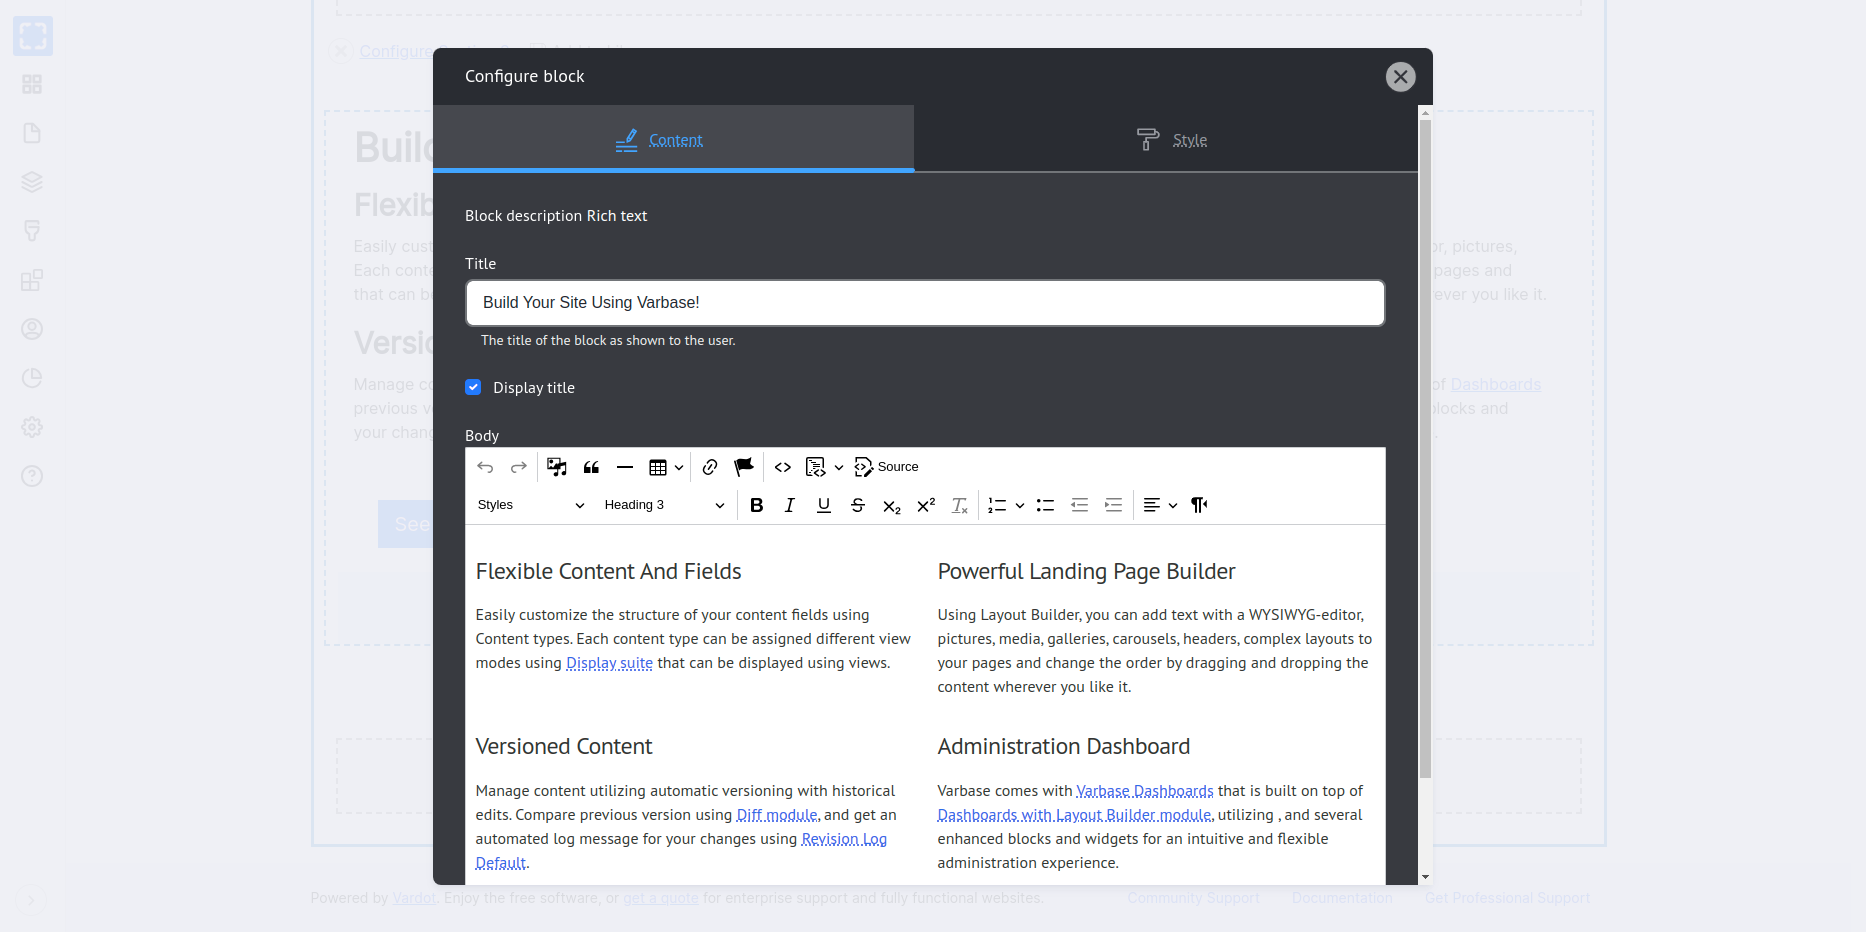This screenshot has height=932, width=1866.
Task: Open People user icon in background sidebar
Action: pos(32,329)
